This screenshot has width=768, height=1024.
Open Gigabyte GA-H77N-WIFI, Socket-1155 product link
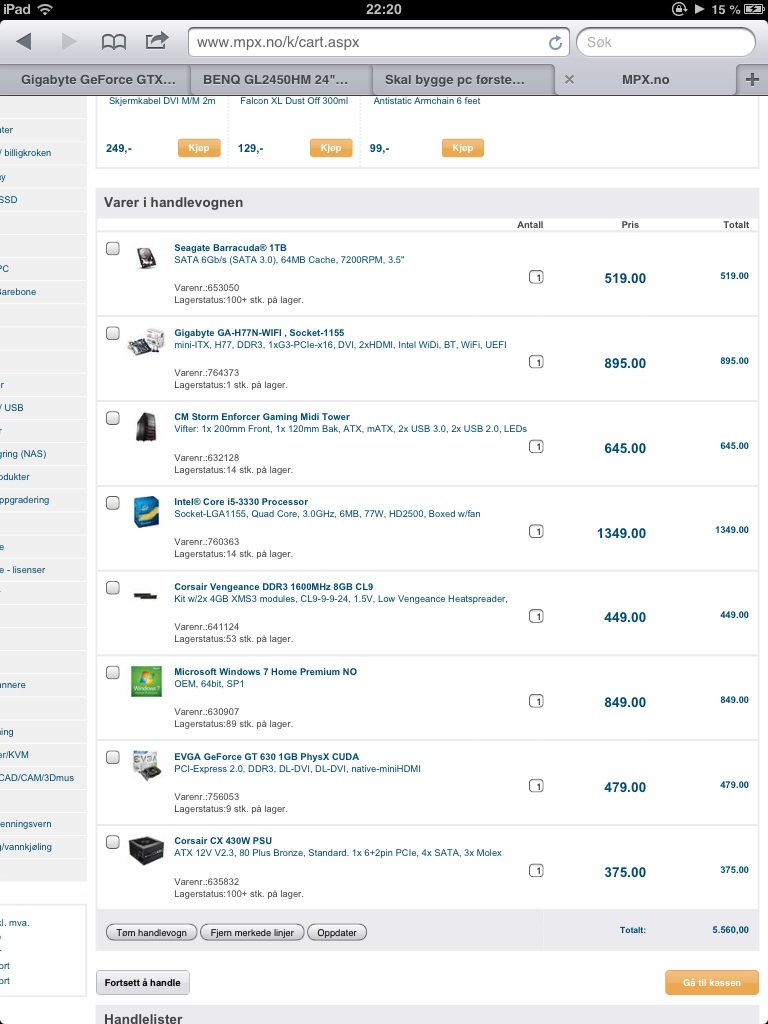point(259,332)
